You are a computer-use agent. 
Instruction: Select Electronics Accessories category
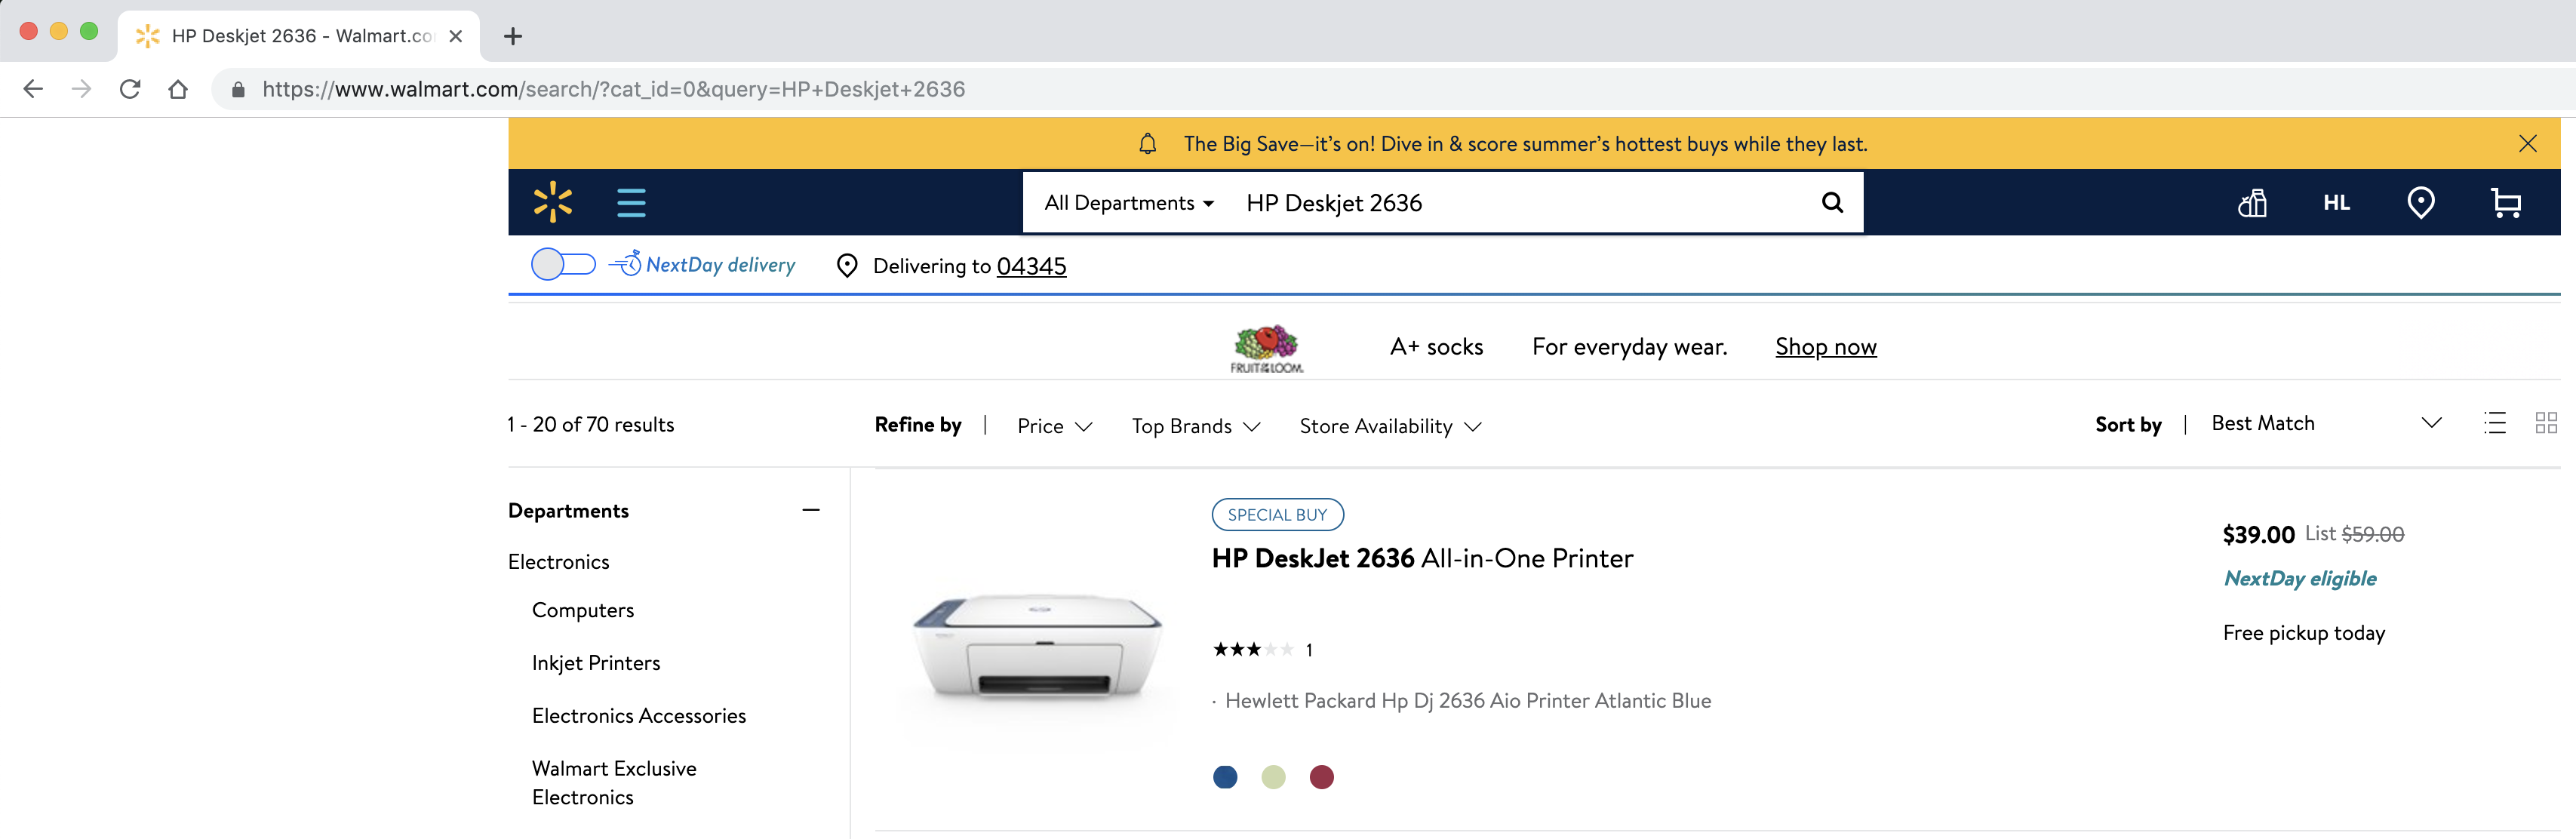[638, 716]
